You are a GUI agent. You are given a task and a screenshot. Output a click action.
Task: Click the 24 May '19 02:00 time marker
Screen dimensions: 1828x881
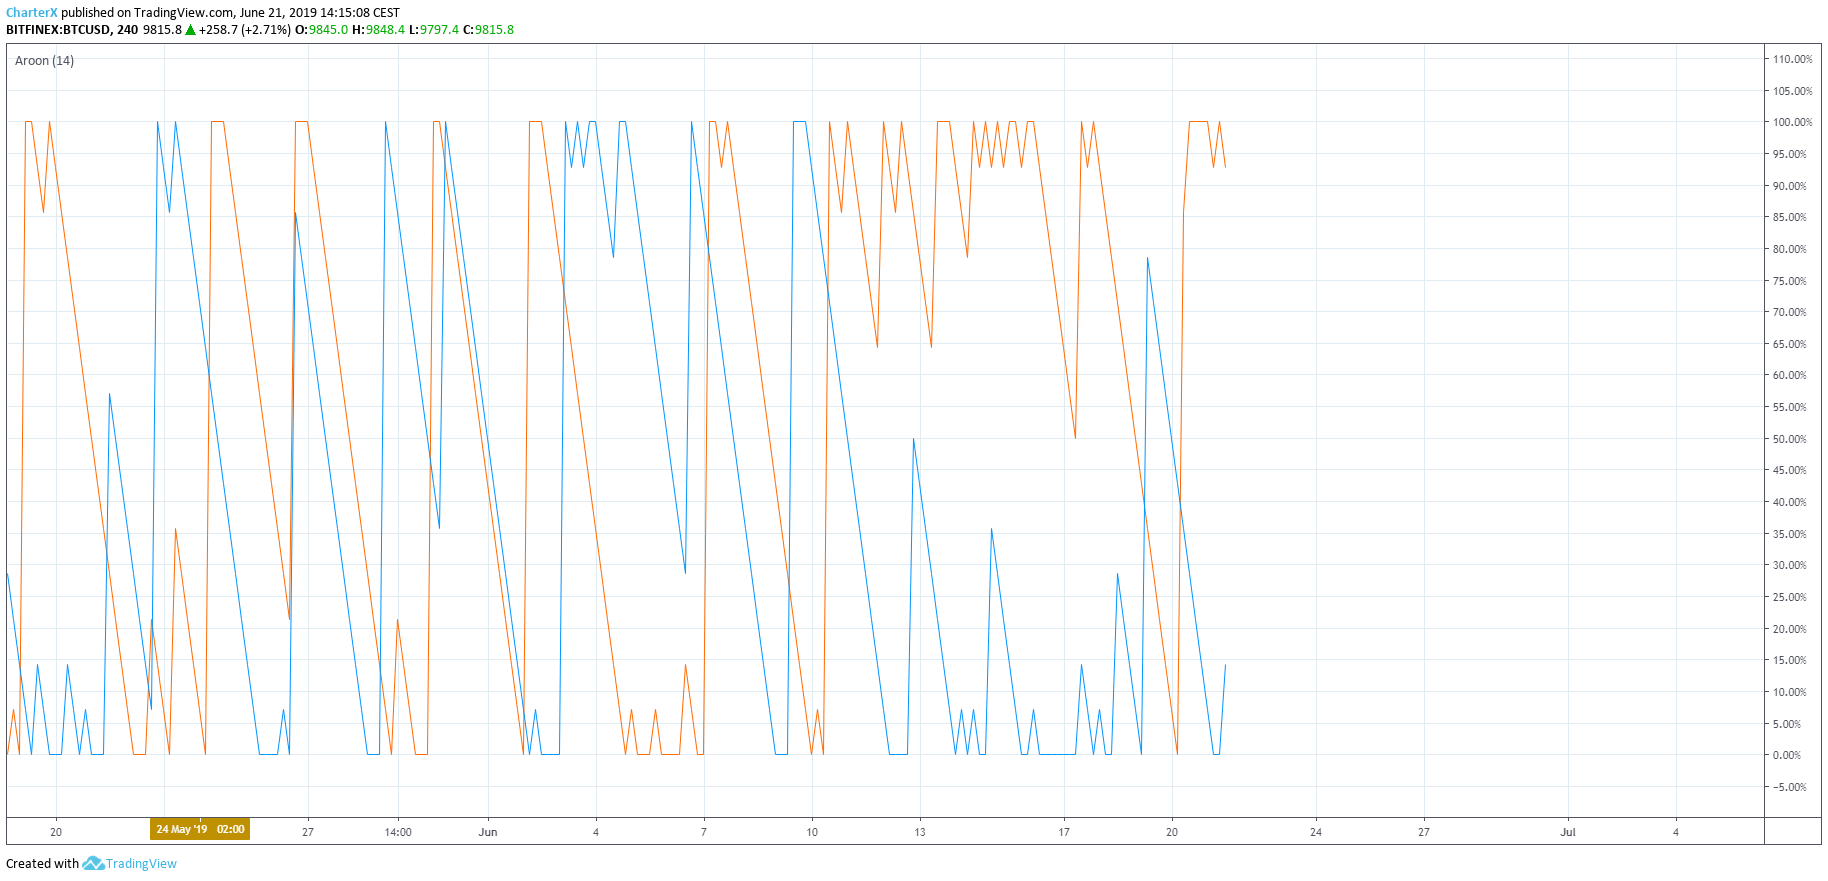(x=200, y=829)
